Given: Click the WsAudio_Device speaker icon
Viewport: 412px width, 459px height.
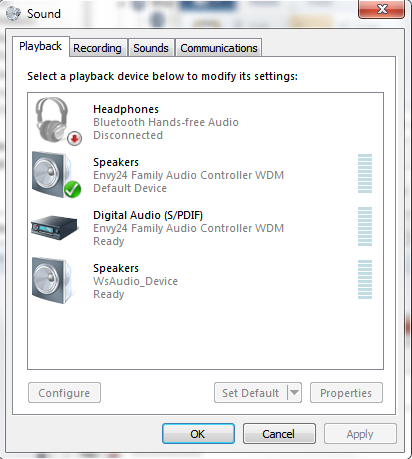Looking at the screenshot, I should pyautogui.click(x=53, y=280).
